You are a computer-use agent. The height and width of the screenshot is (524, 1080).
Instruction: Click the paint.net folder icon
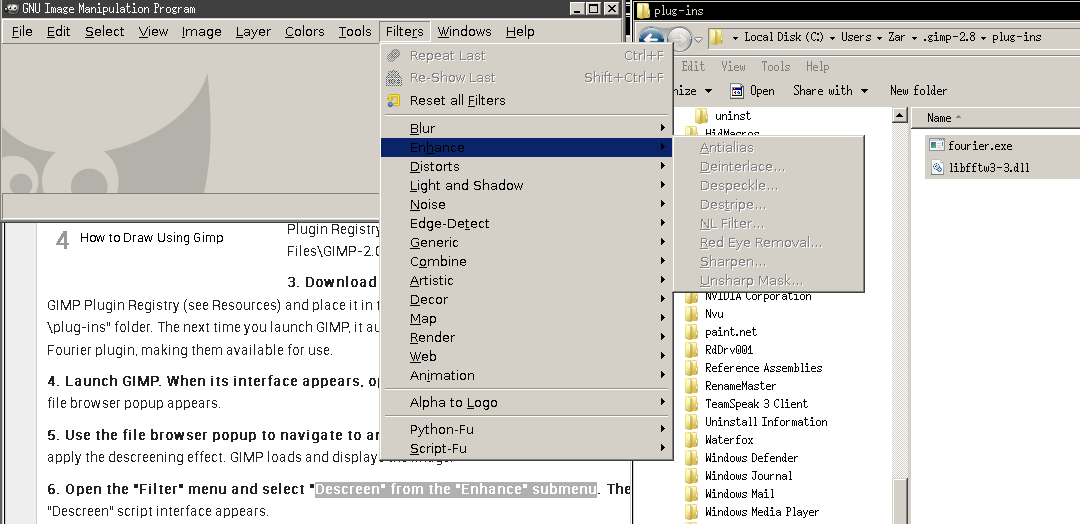(692, 332)
